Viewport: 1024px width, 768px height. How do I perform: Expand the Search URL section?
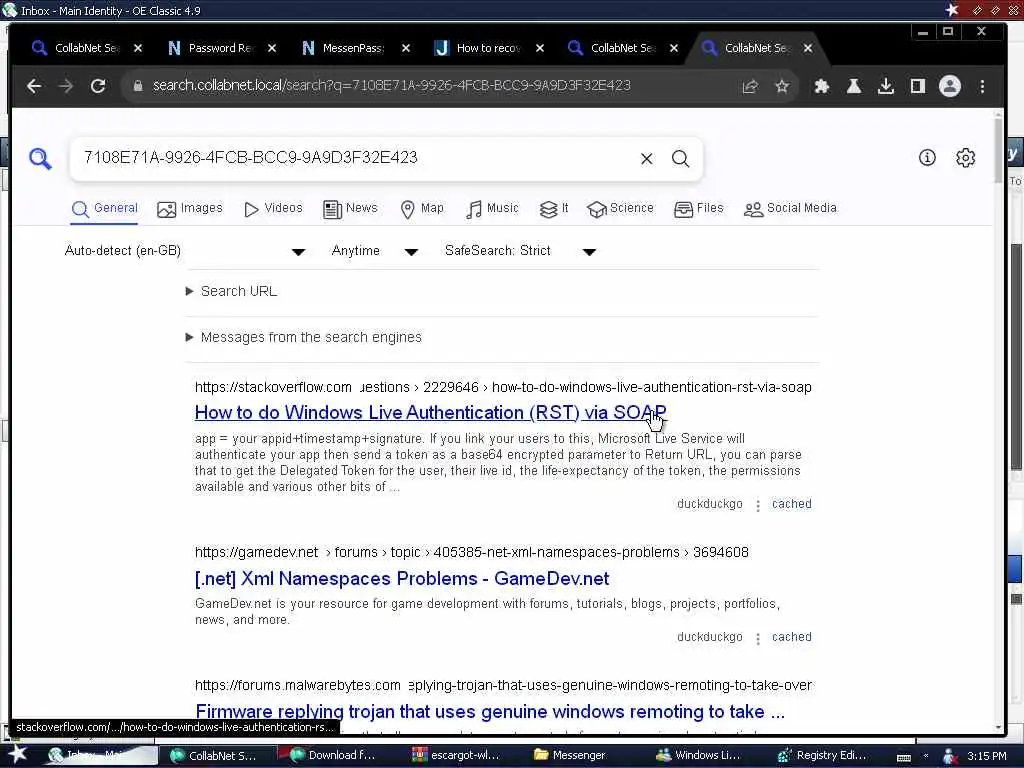point(231,291)
